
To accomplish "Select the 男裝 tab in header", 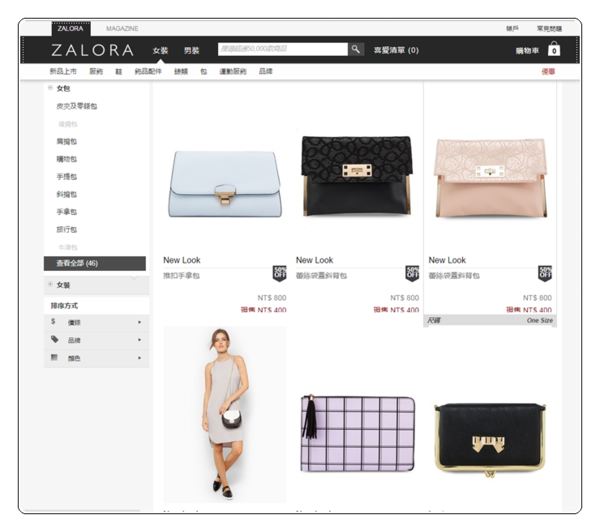I will point(191,51).
